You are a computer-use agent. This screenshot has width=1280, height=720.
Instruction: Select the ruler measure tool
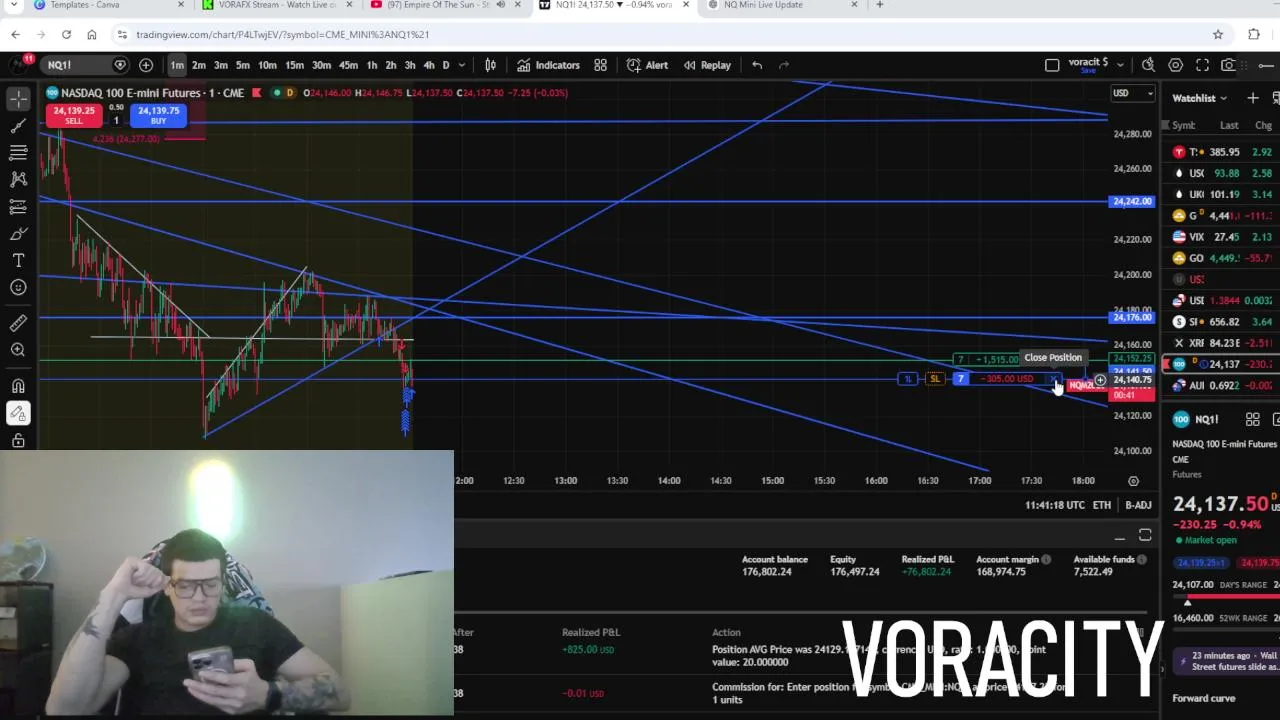tap(18, 323)
